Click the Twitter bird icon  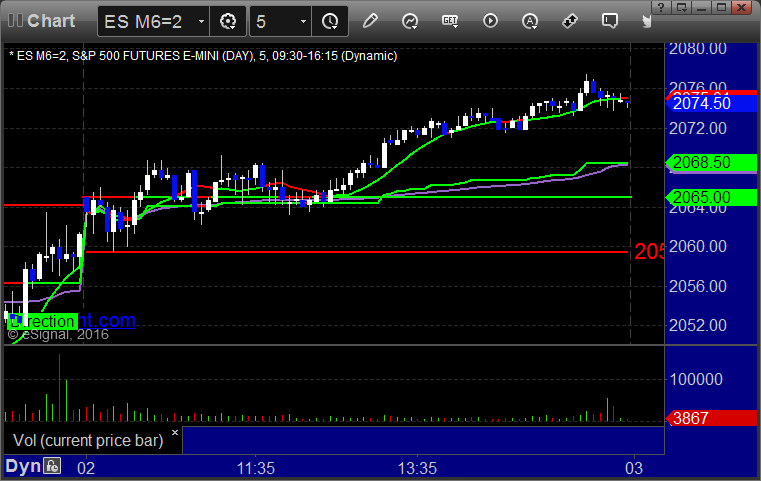[x=646, y=21]
